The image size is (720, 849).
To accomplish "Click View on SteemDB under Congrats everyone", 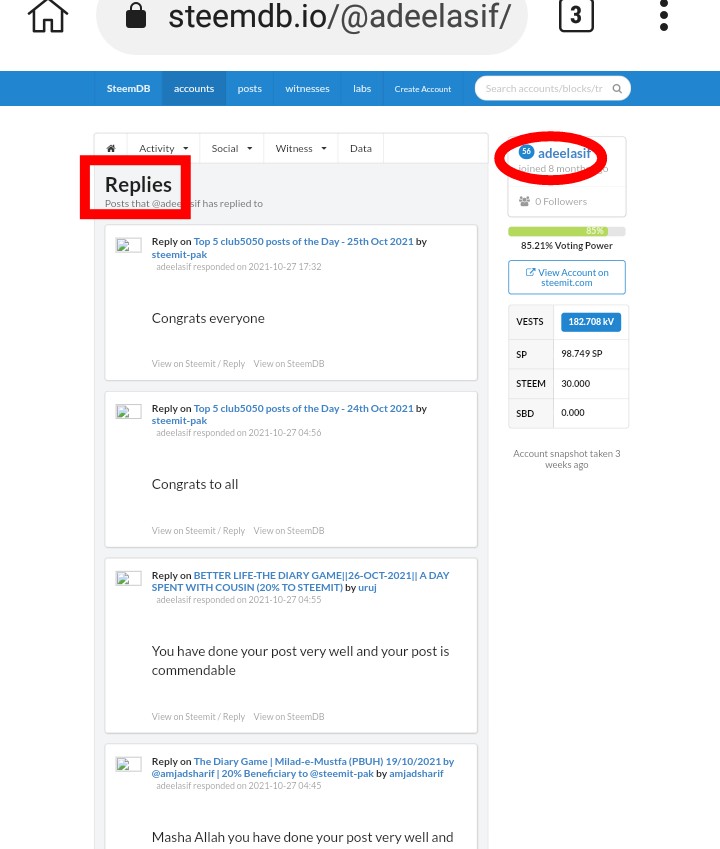I will [x=289, y=363].
